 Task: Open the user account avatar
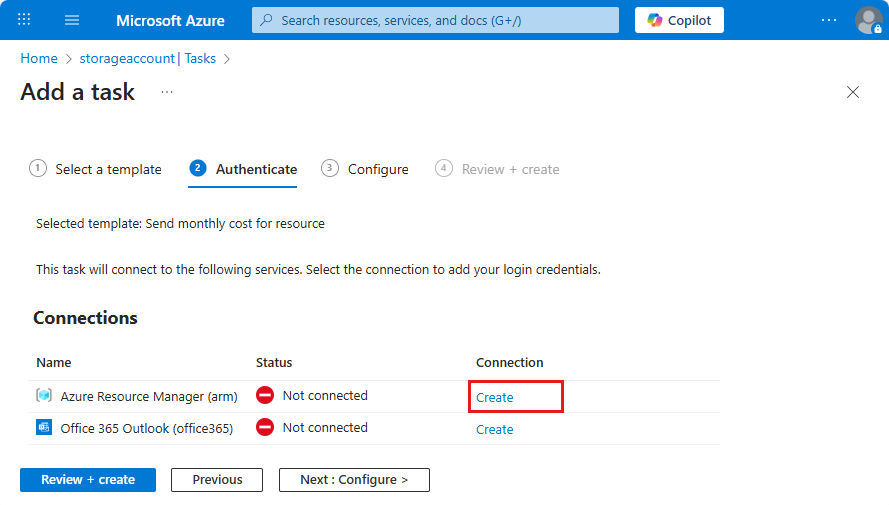[x=867, y=20]
